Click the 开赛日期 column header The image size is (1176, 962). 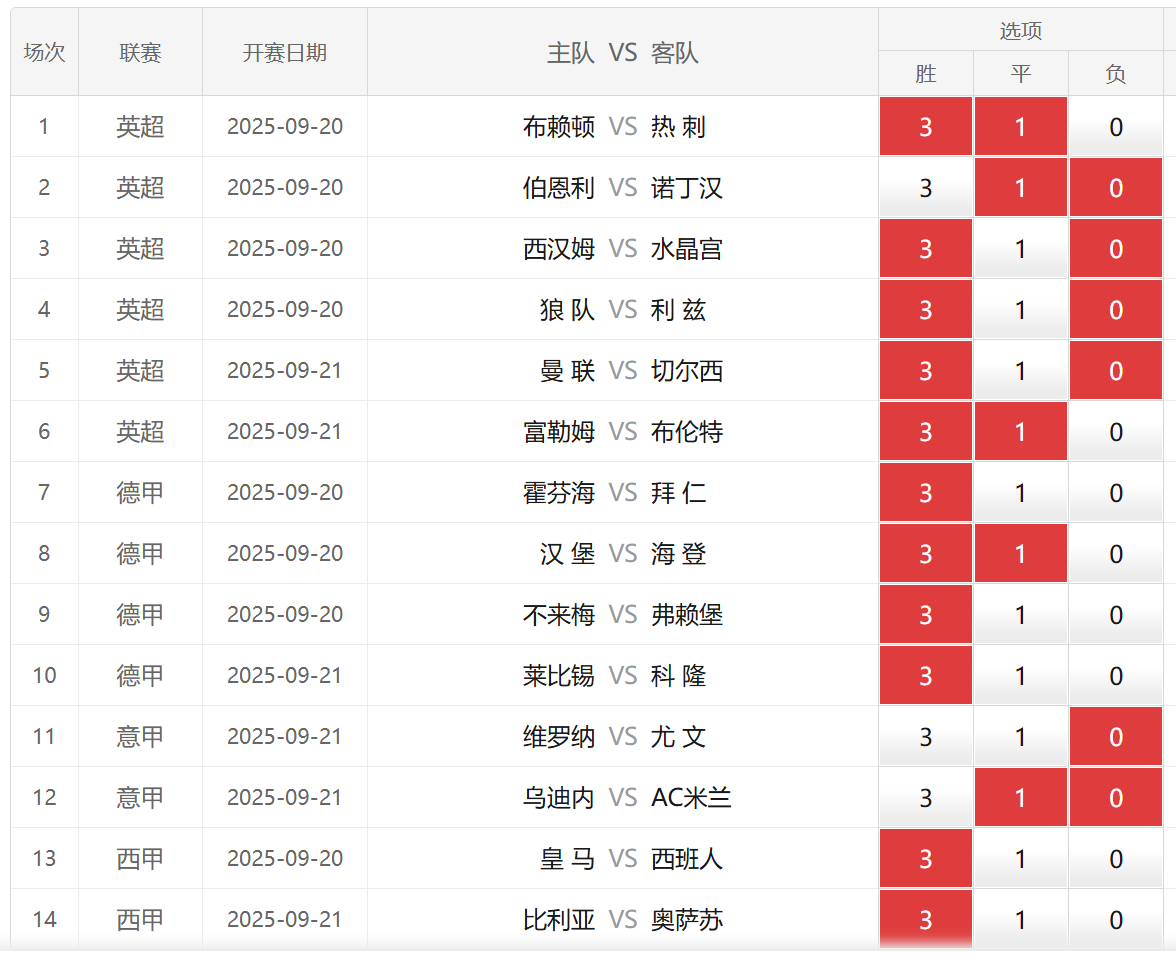pos(284,53)
